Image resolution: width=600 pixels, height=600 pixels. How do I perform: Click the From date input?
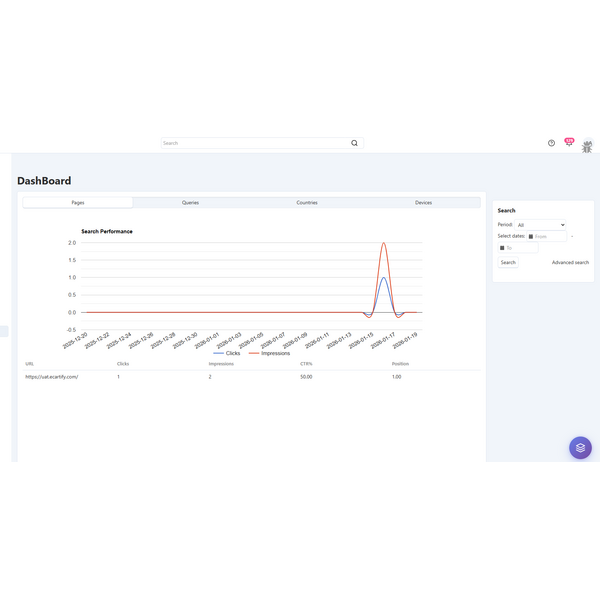[x=550, y=237]
